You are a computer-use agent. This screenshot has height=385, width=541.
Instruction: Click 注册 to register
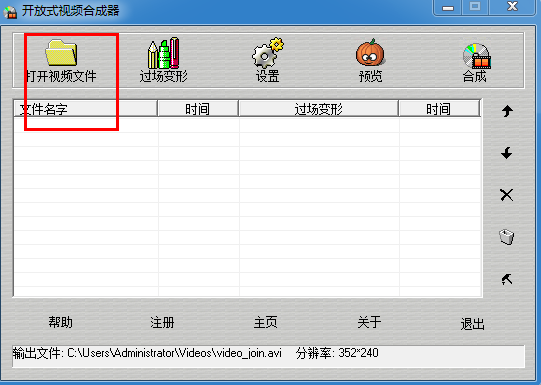coord(162,322)
